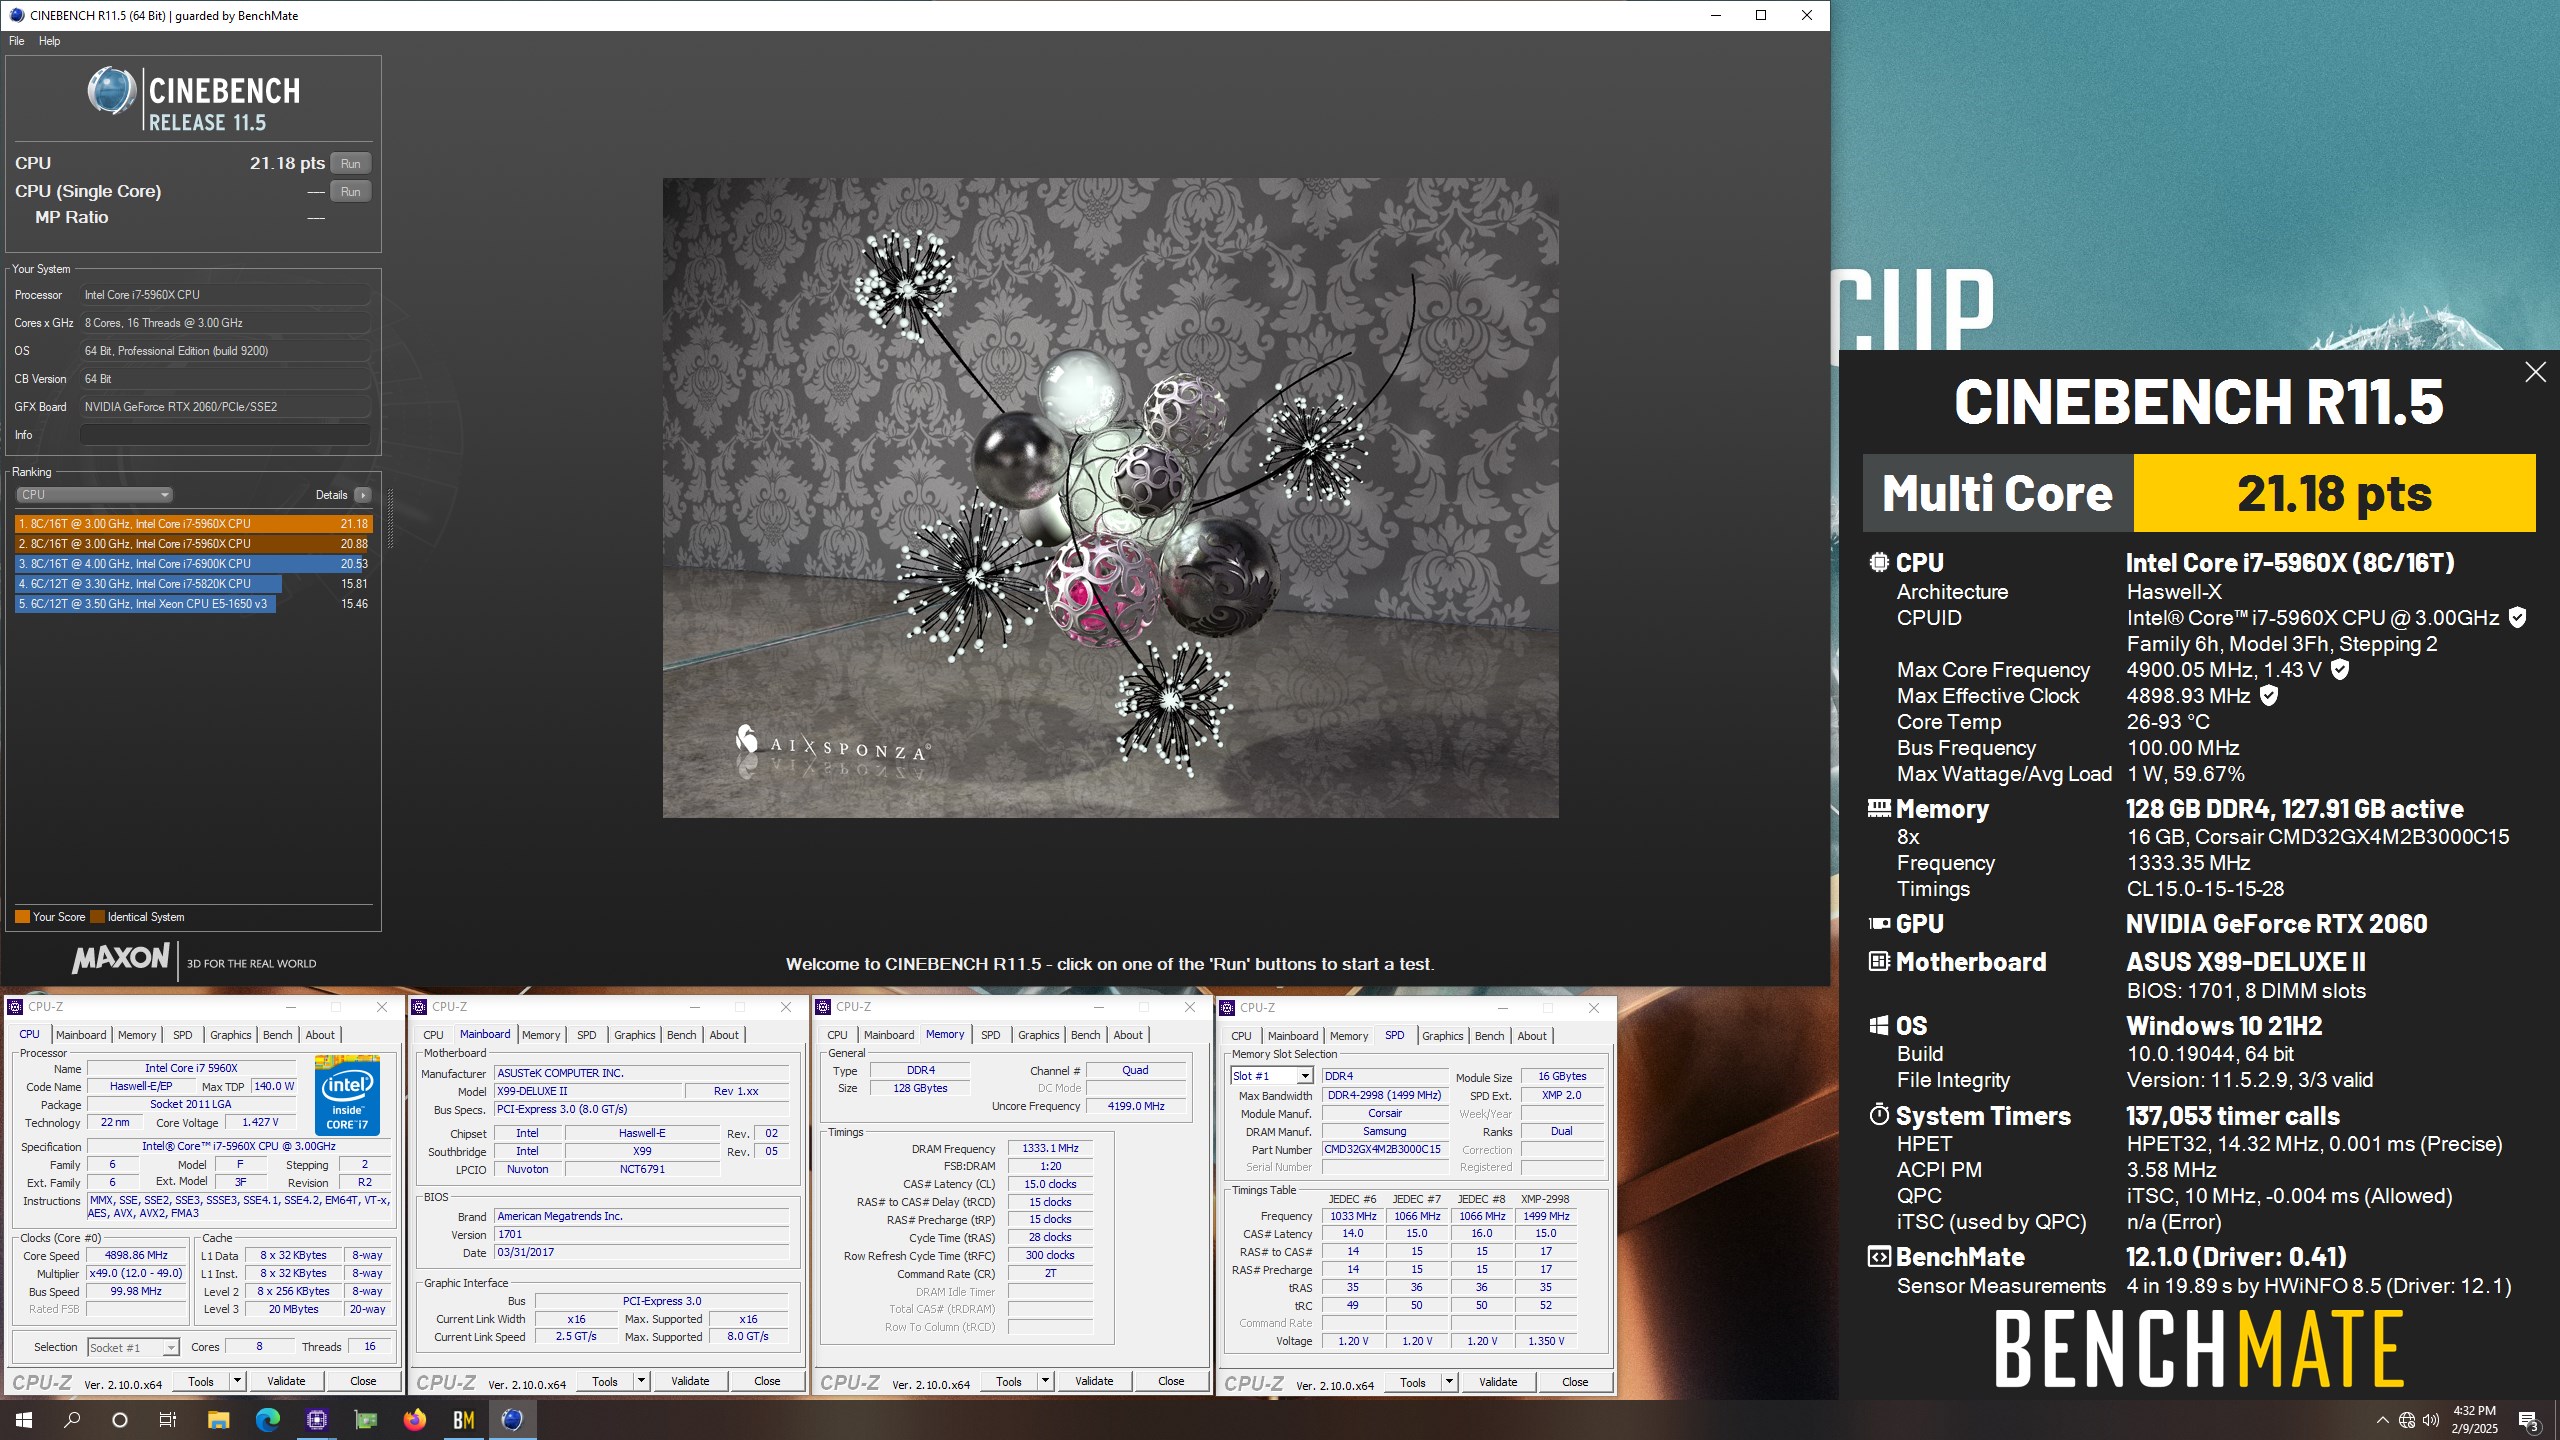Switch to Memory tab in CPU-Z SPD window

(x=1349, y=1036)
